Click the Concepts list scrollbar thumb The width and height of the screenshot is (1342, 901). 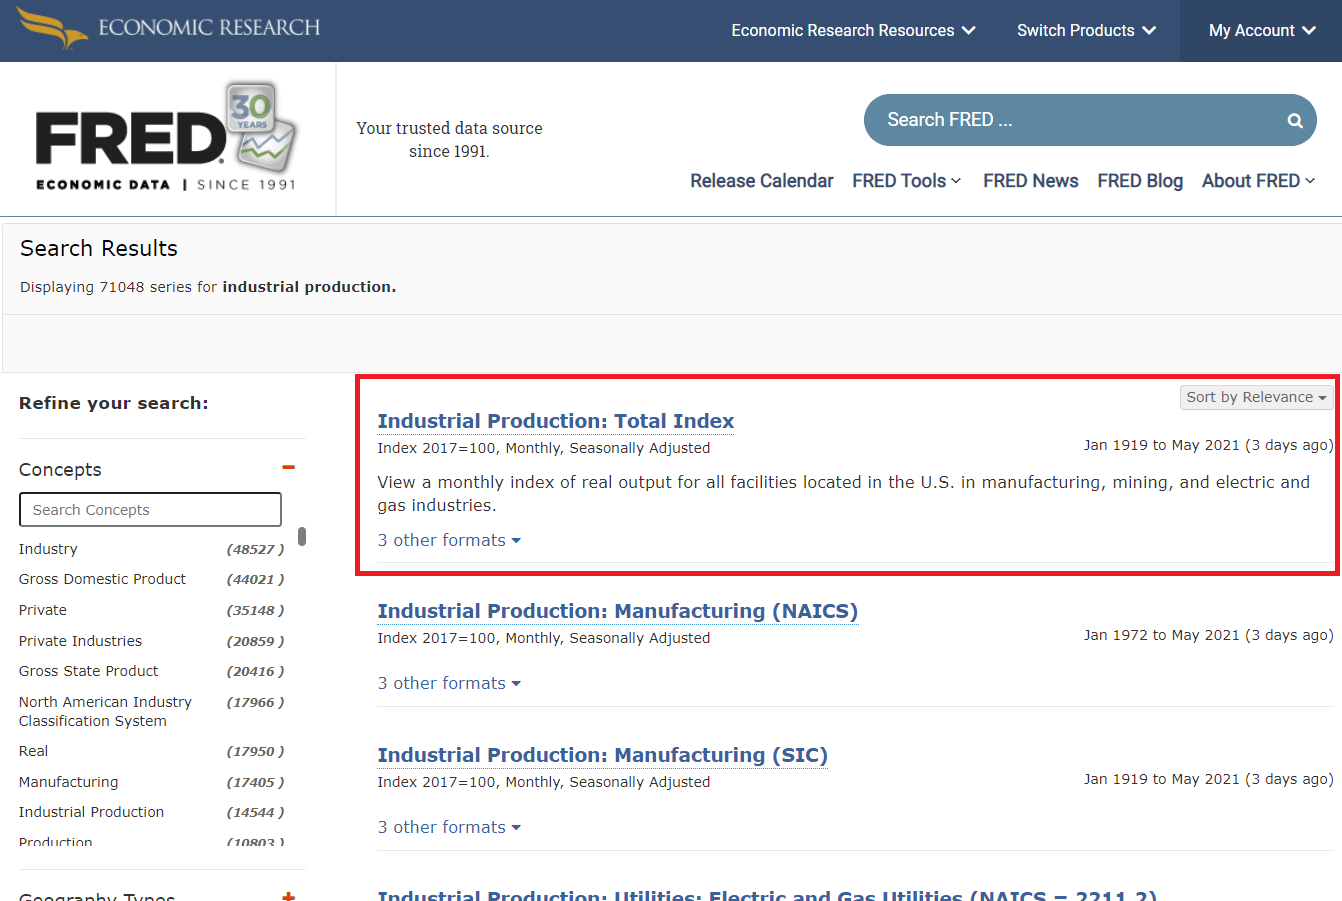click(302, 536)
